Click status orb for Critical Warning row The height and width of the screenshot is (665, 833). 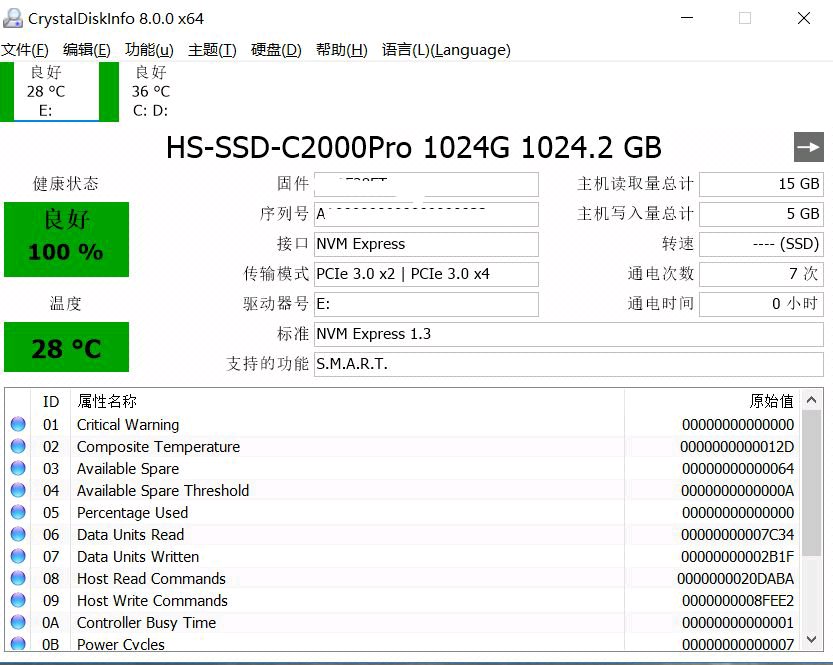(18, 424)
